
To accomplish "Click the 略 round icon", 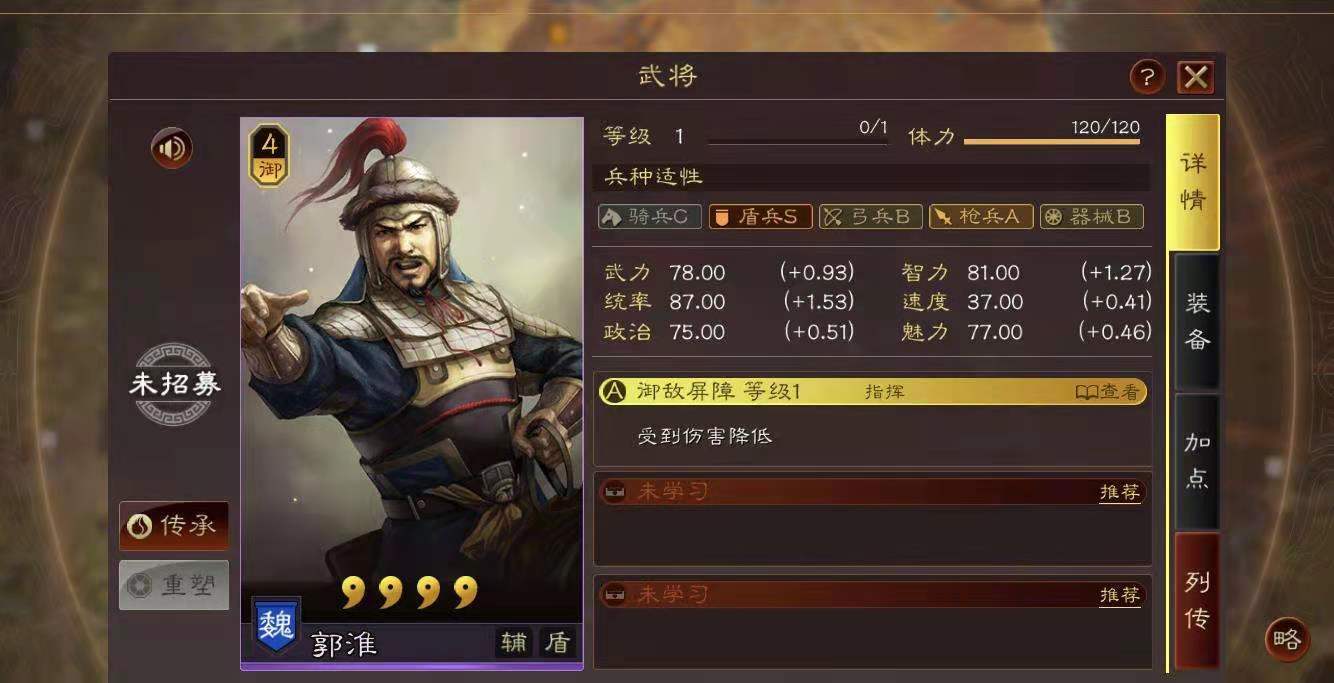I will 1287,638.
